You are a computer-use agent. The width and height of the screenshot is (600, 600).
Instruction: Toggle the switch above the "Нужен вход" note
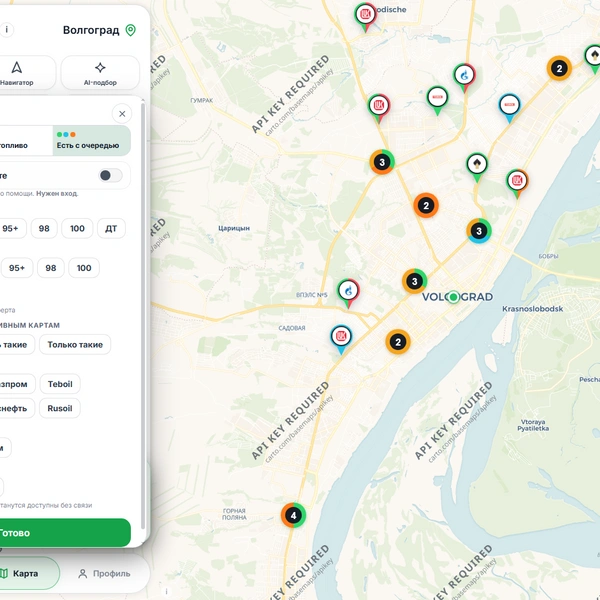(x=110, y=176)
